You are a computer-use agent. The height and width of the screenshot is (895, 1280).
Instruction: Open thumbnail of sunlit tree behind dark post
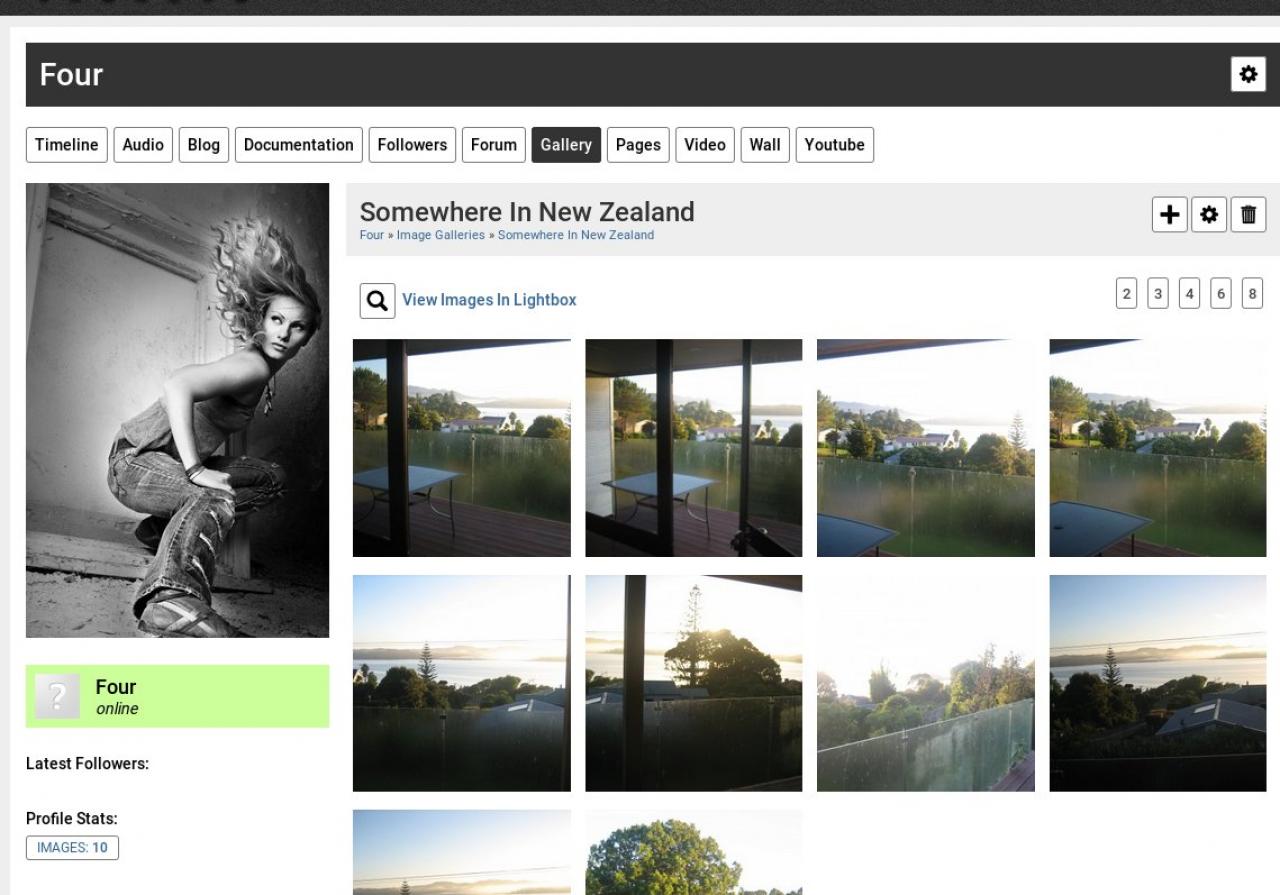(x=694, y=683)
